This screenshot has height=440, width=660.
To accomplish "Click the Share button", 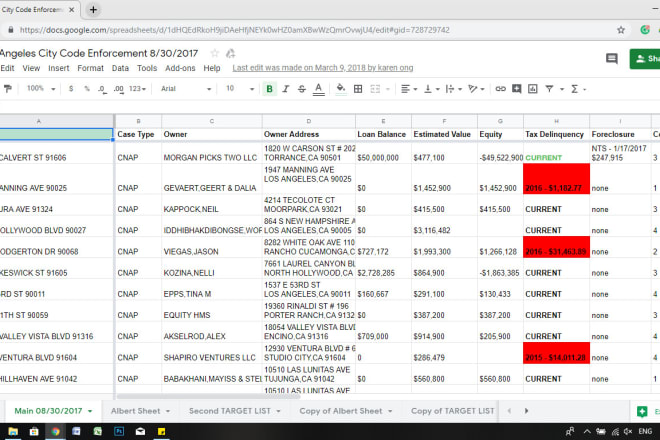I will (x=643, y=60).
